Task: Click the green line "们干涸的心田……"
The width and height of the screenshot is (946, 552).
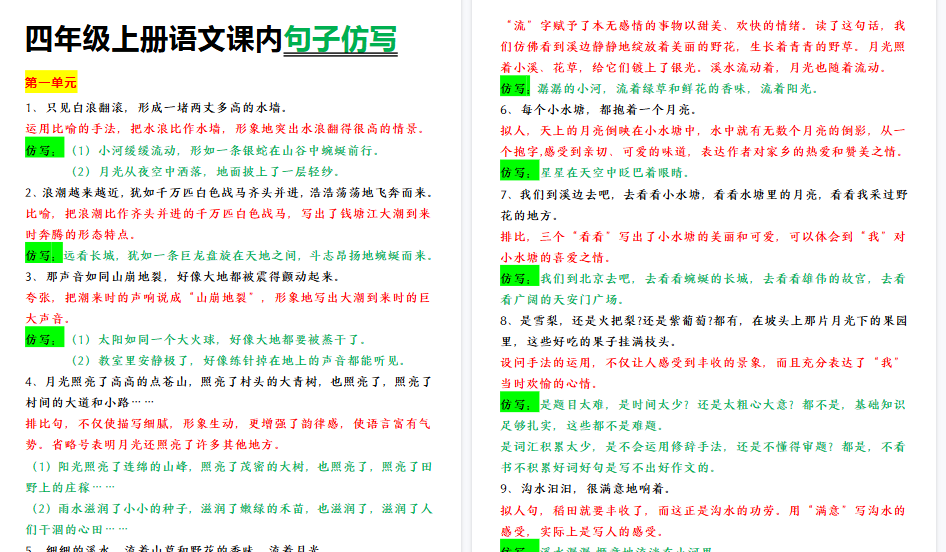Action: coord(77,530)
